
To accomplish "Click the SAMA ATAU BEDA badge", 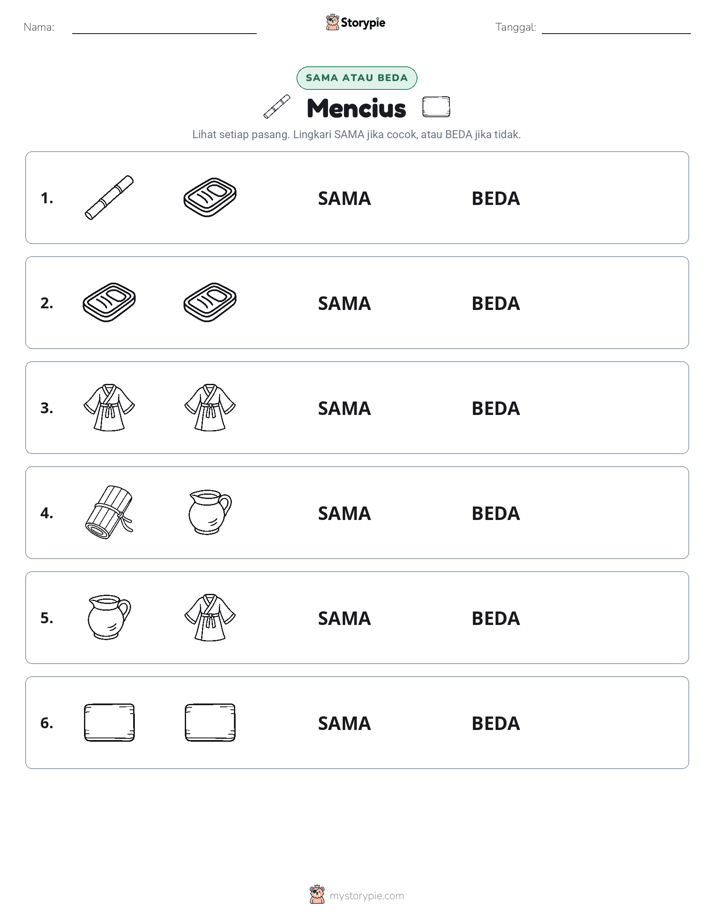I will pyautogui.click(x=356, y=78).
